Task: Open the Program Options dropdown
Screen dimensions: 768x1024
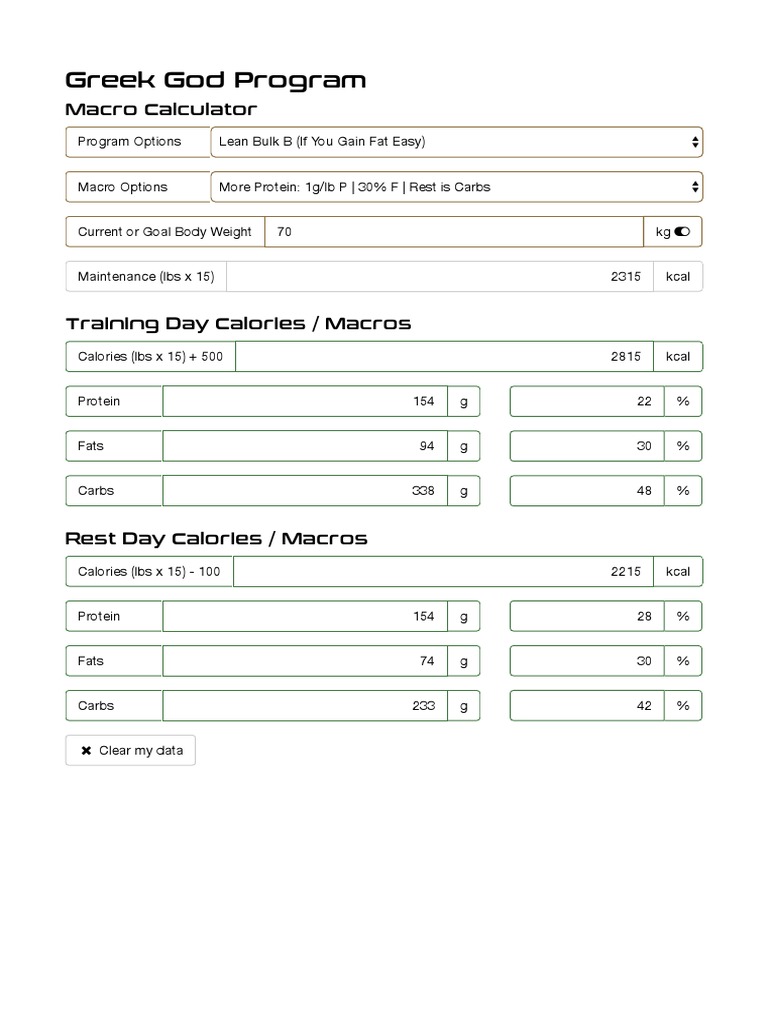Action: pyautogui.click(x=456, y=142)
